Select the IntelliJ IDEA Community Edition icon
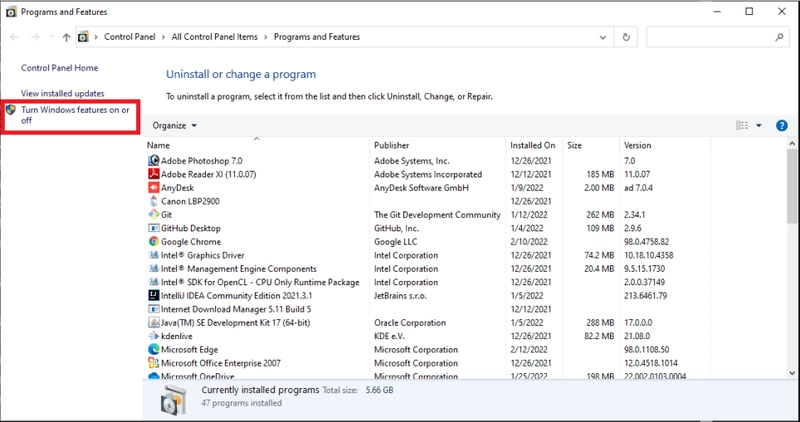Screen dimensions: 800x422 154,295
